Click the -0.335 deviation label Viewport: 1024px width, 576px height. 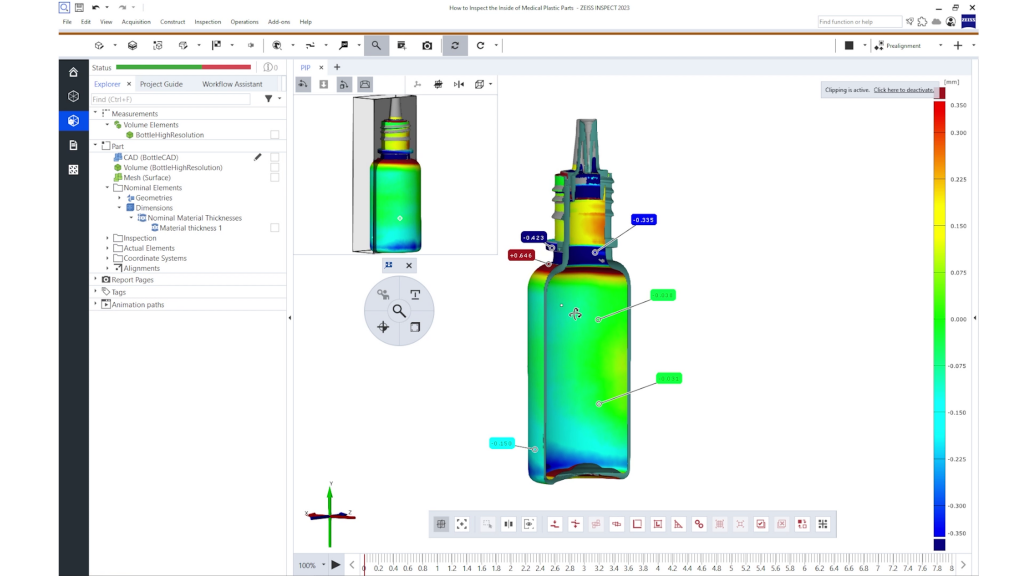[643, 220]
